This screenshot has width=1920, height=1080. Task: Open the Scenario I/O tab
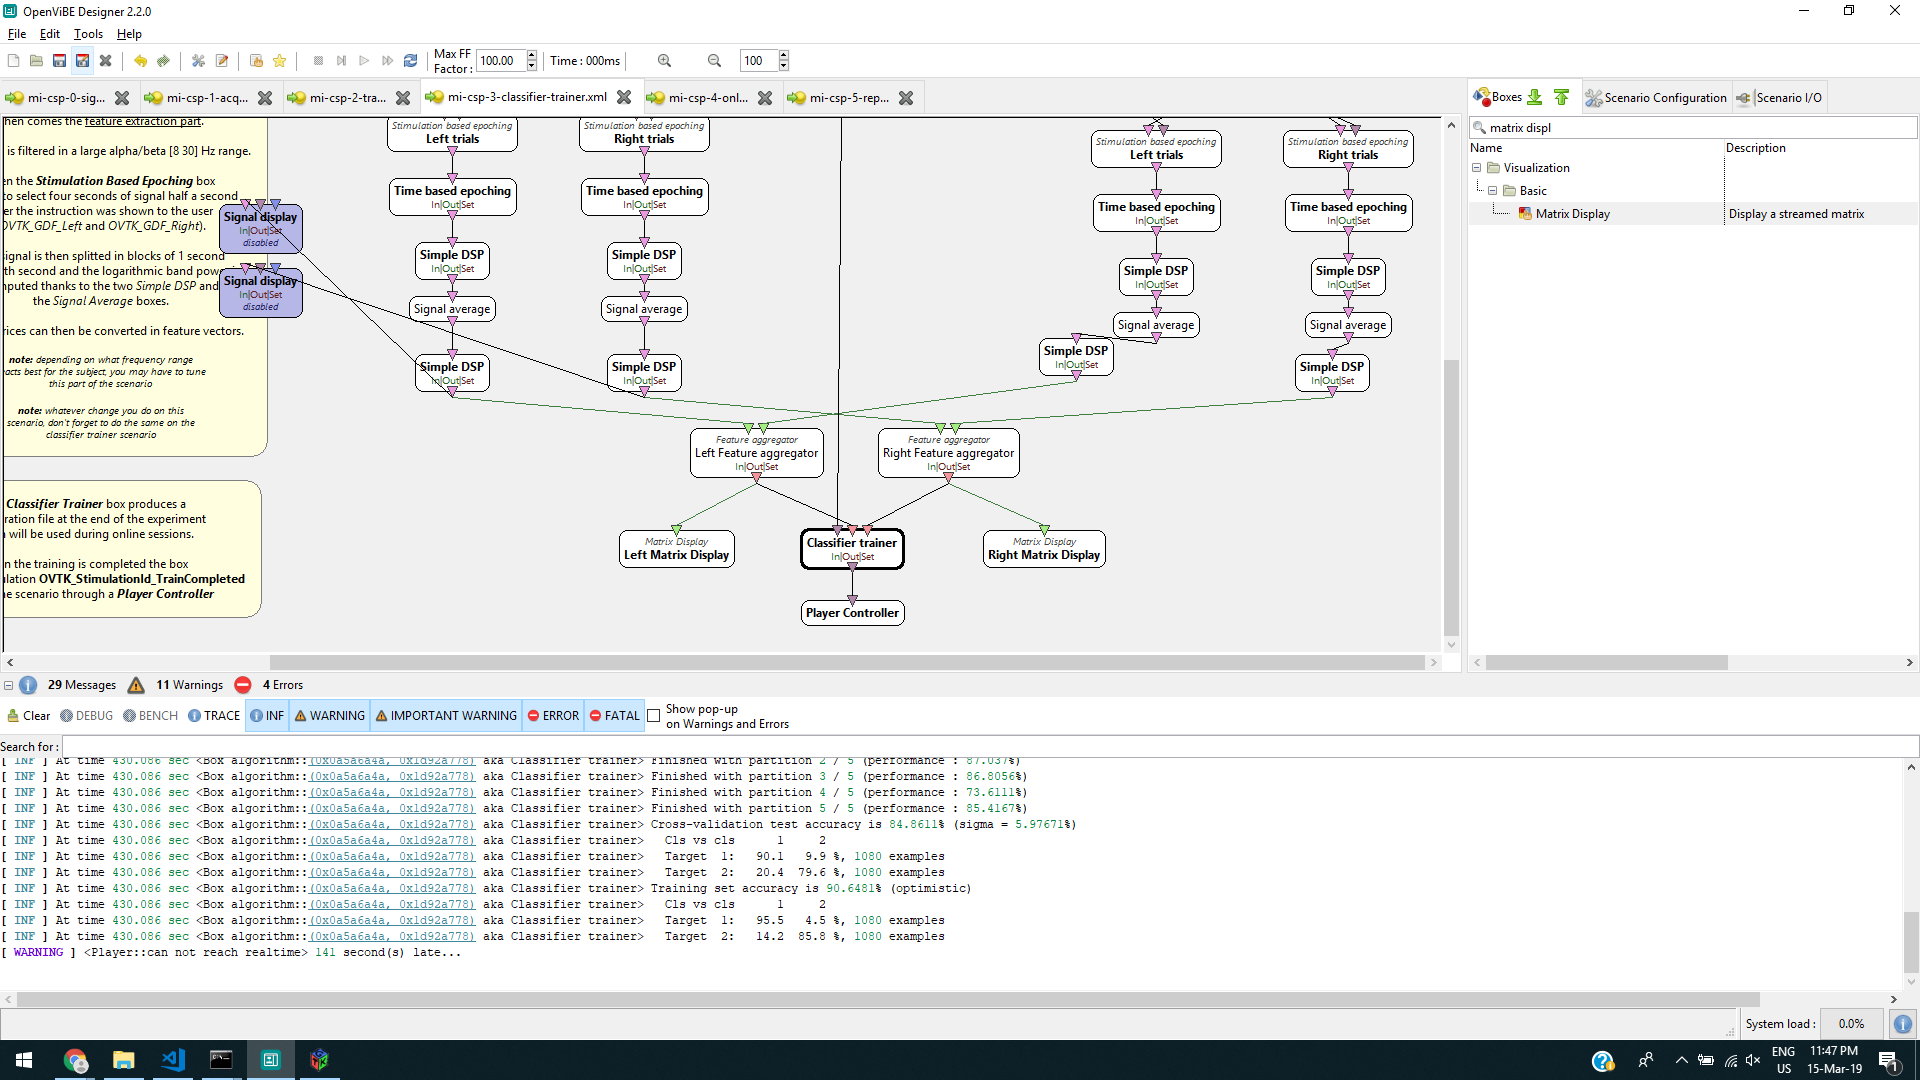pos(1779,98)
